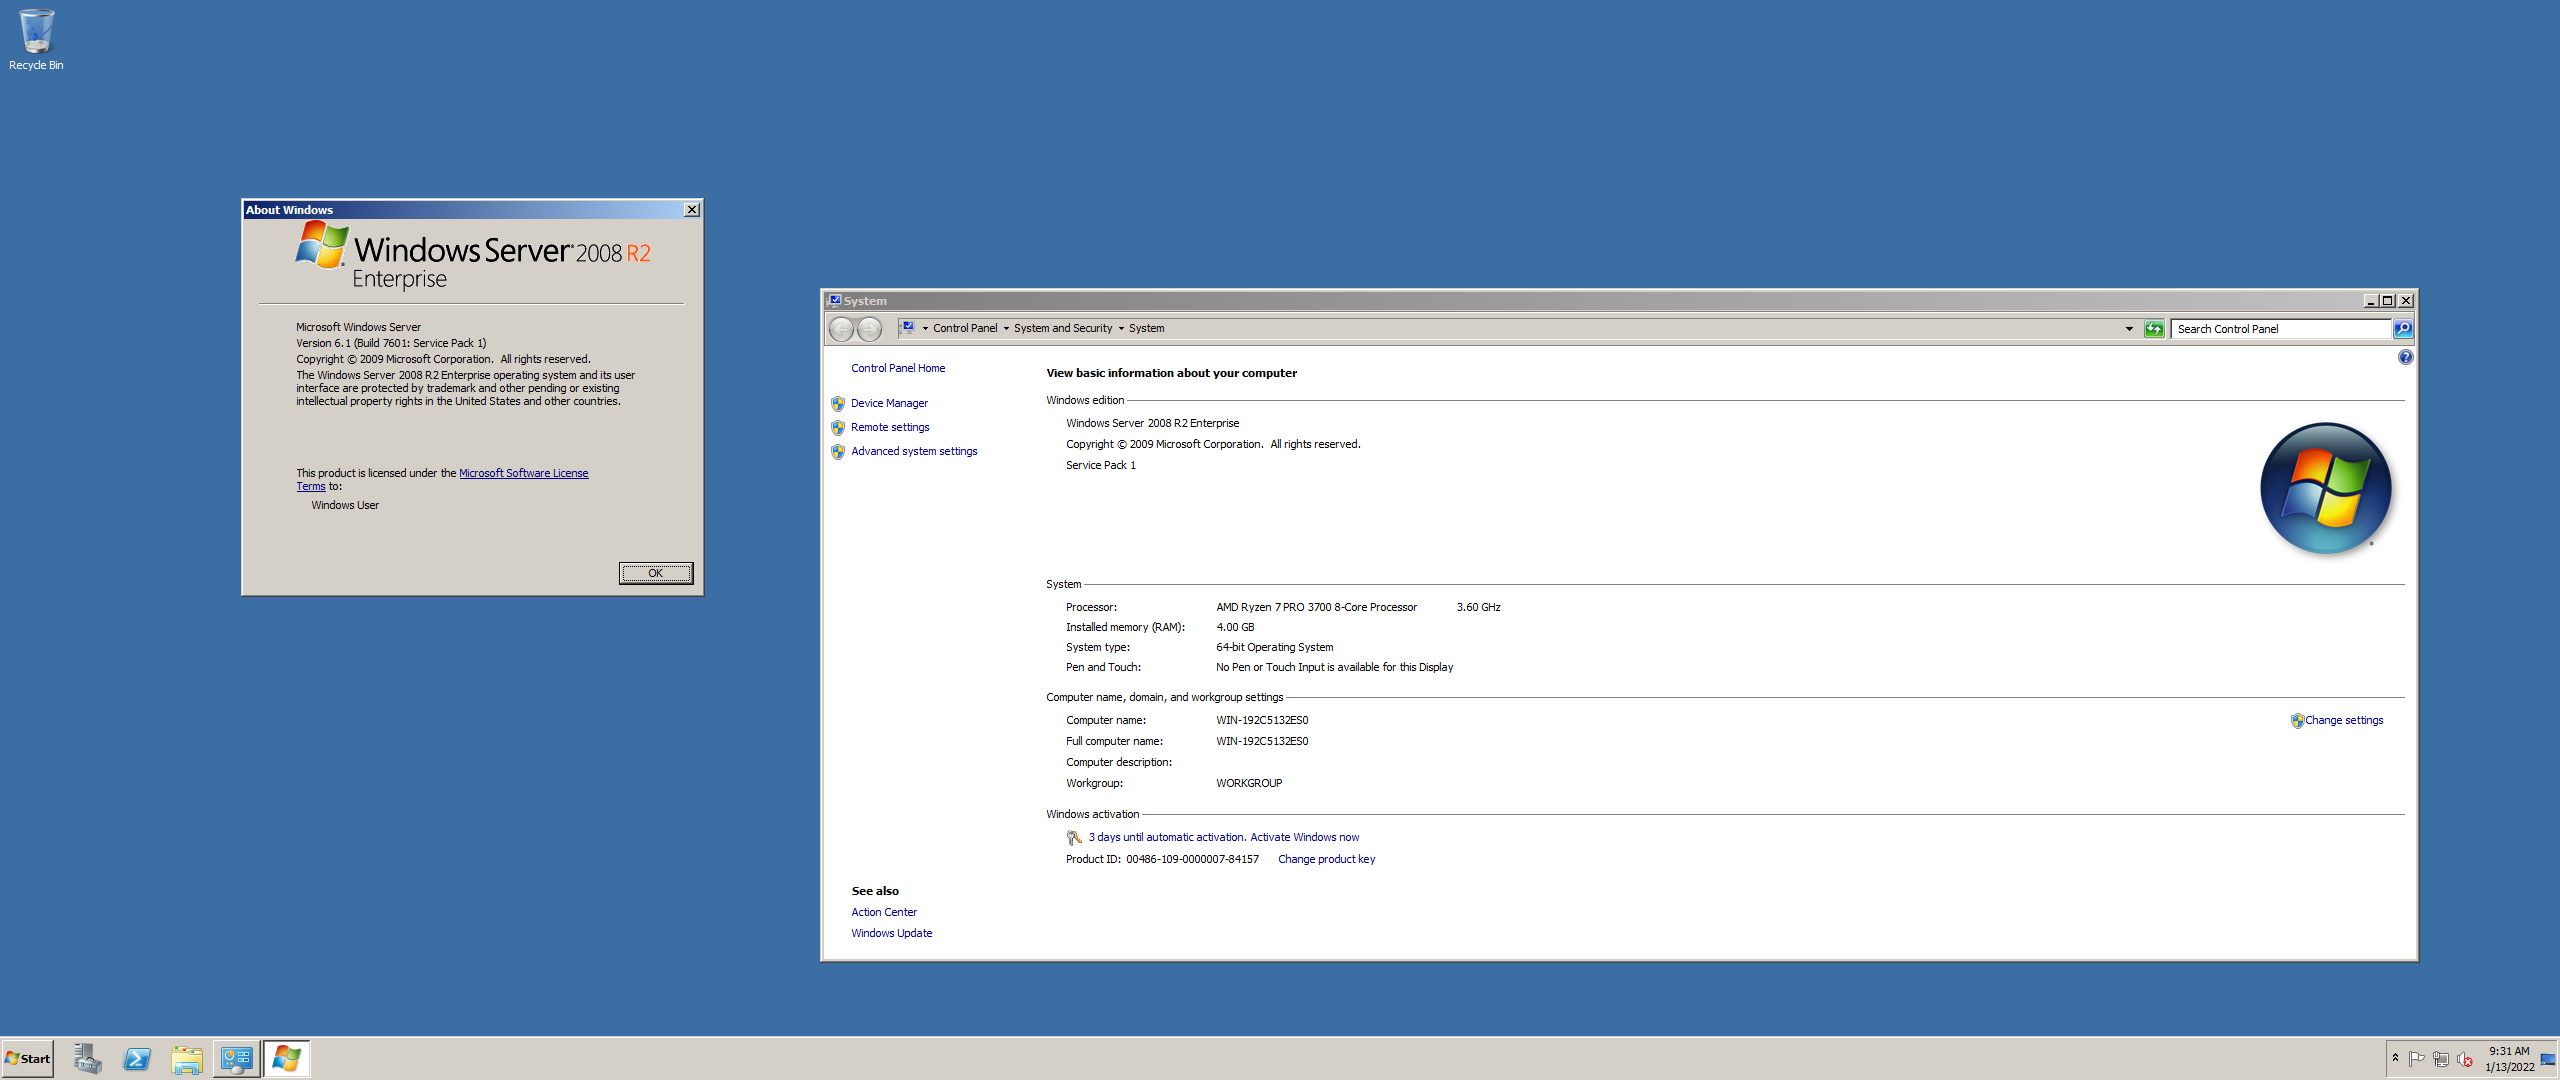
Task: Open dropdown arrow before Control Panel breadcrumb
Action: coord(925,329)
